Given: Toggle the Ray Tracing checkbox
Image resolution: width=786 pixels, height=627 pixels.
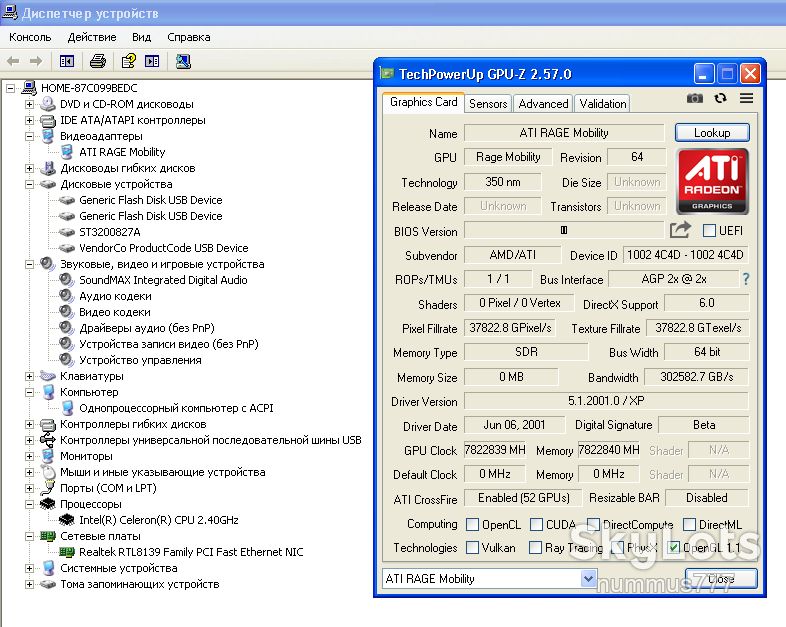Looking at the screenshot, I should coord(535,547).
